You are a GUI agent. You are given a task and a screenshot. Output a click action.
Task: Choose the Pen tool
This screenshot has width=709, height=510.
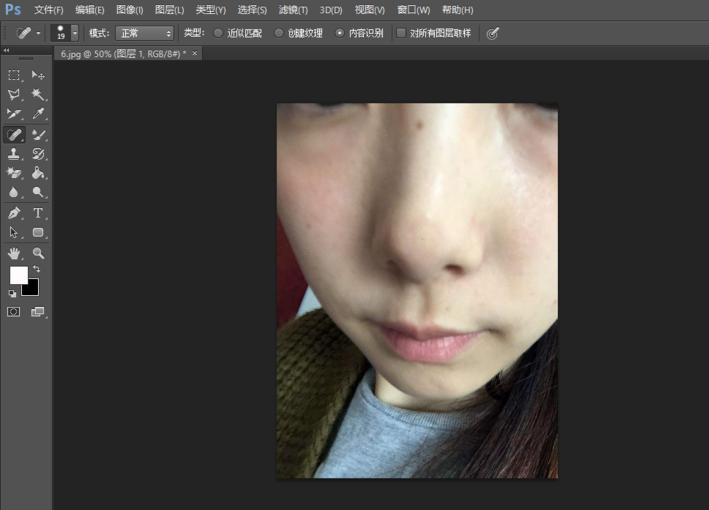pos(14,213)
